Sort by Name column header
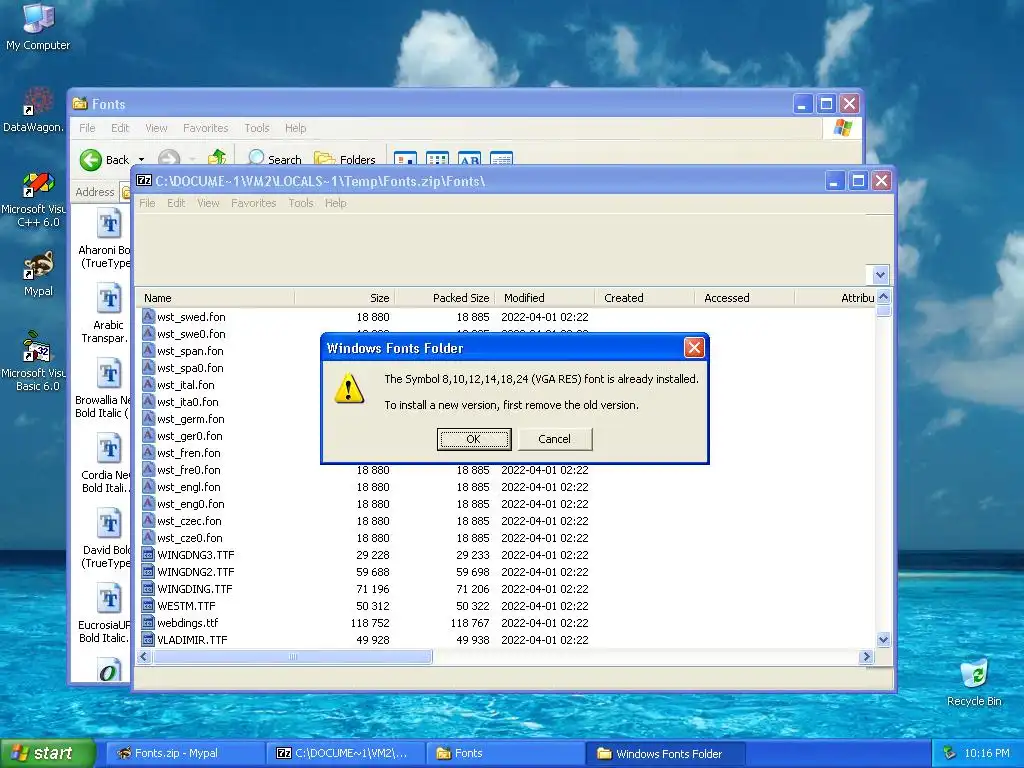Screen dimensions: 1024x768 coord(216,298)
